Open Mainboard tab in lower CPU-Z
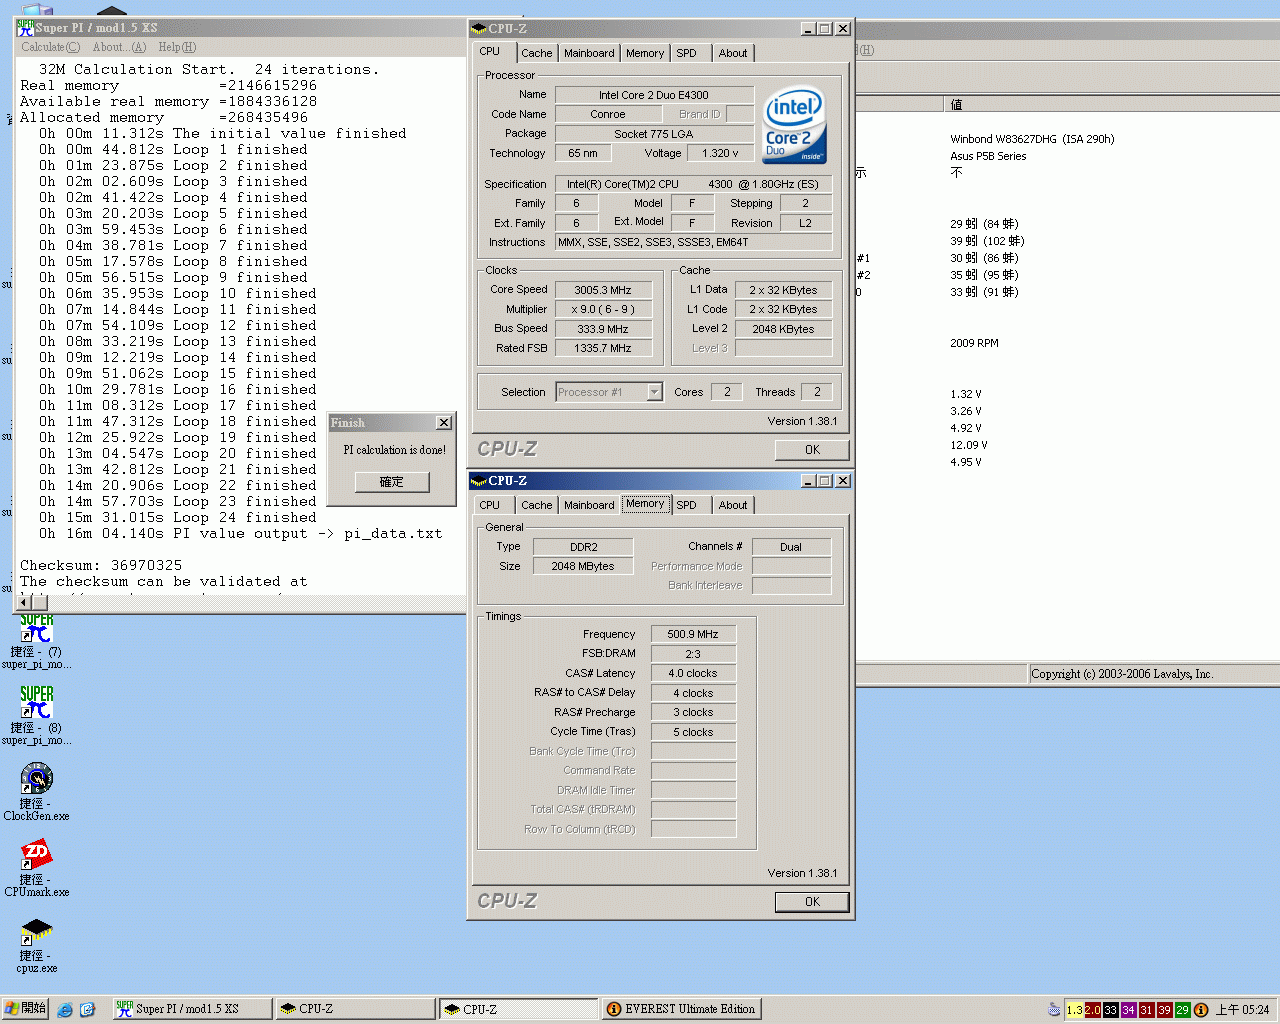 589,505
